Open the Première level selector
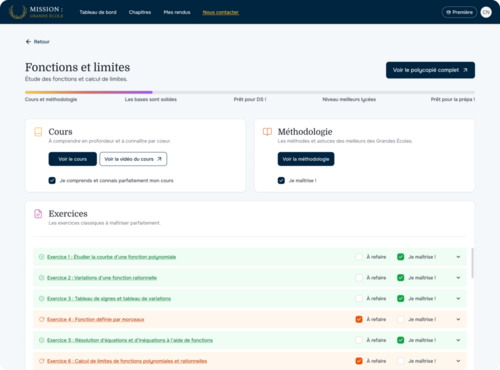This screenshot has width=500, height=370. click(x=459, y=12)
